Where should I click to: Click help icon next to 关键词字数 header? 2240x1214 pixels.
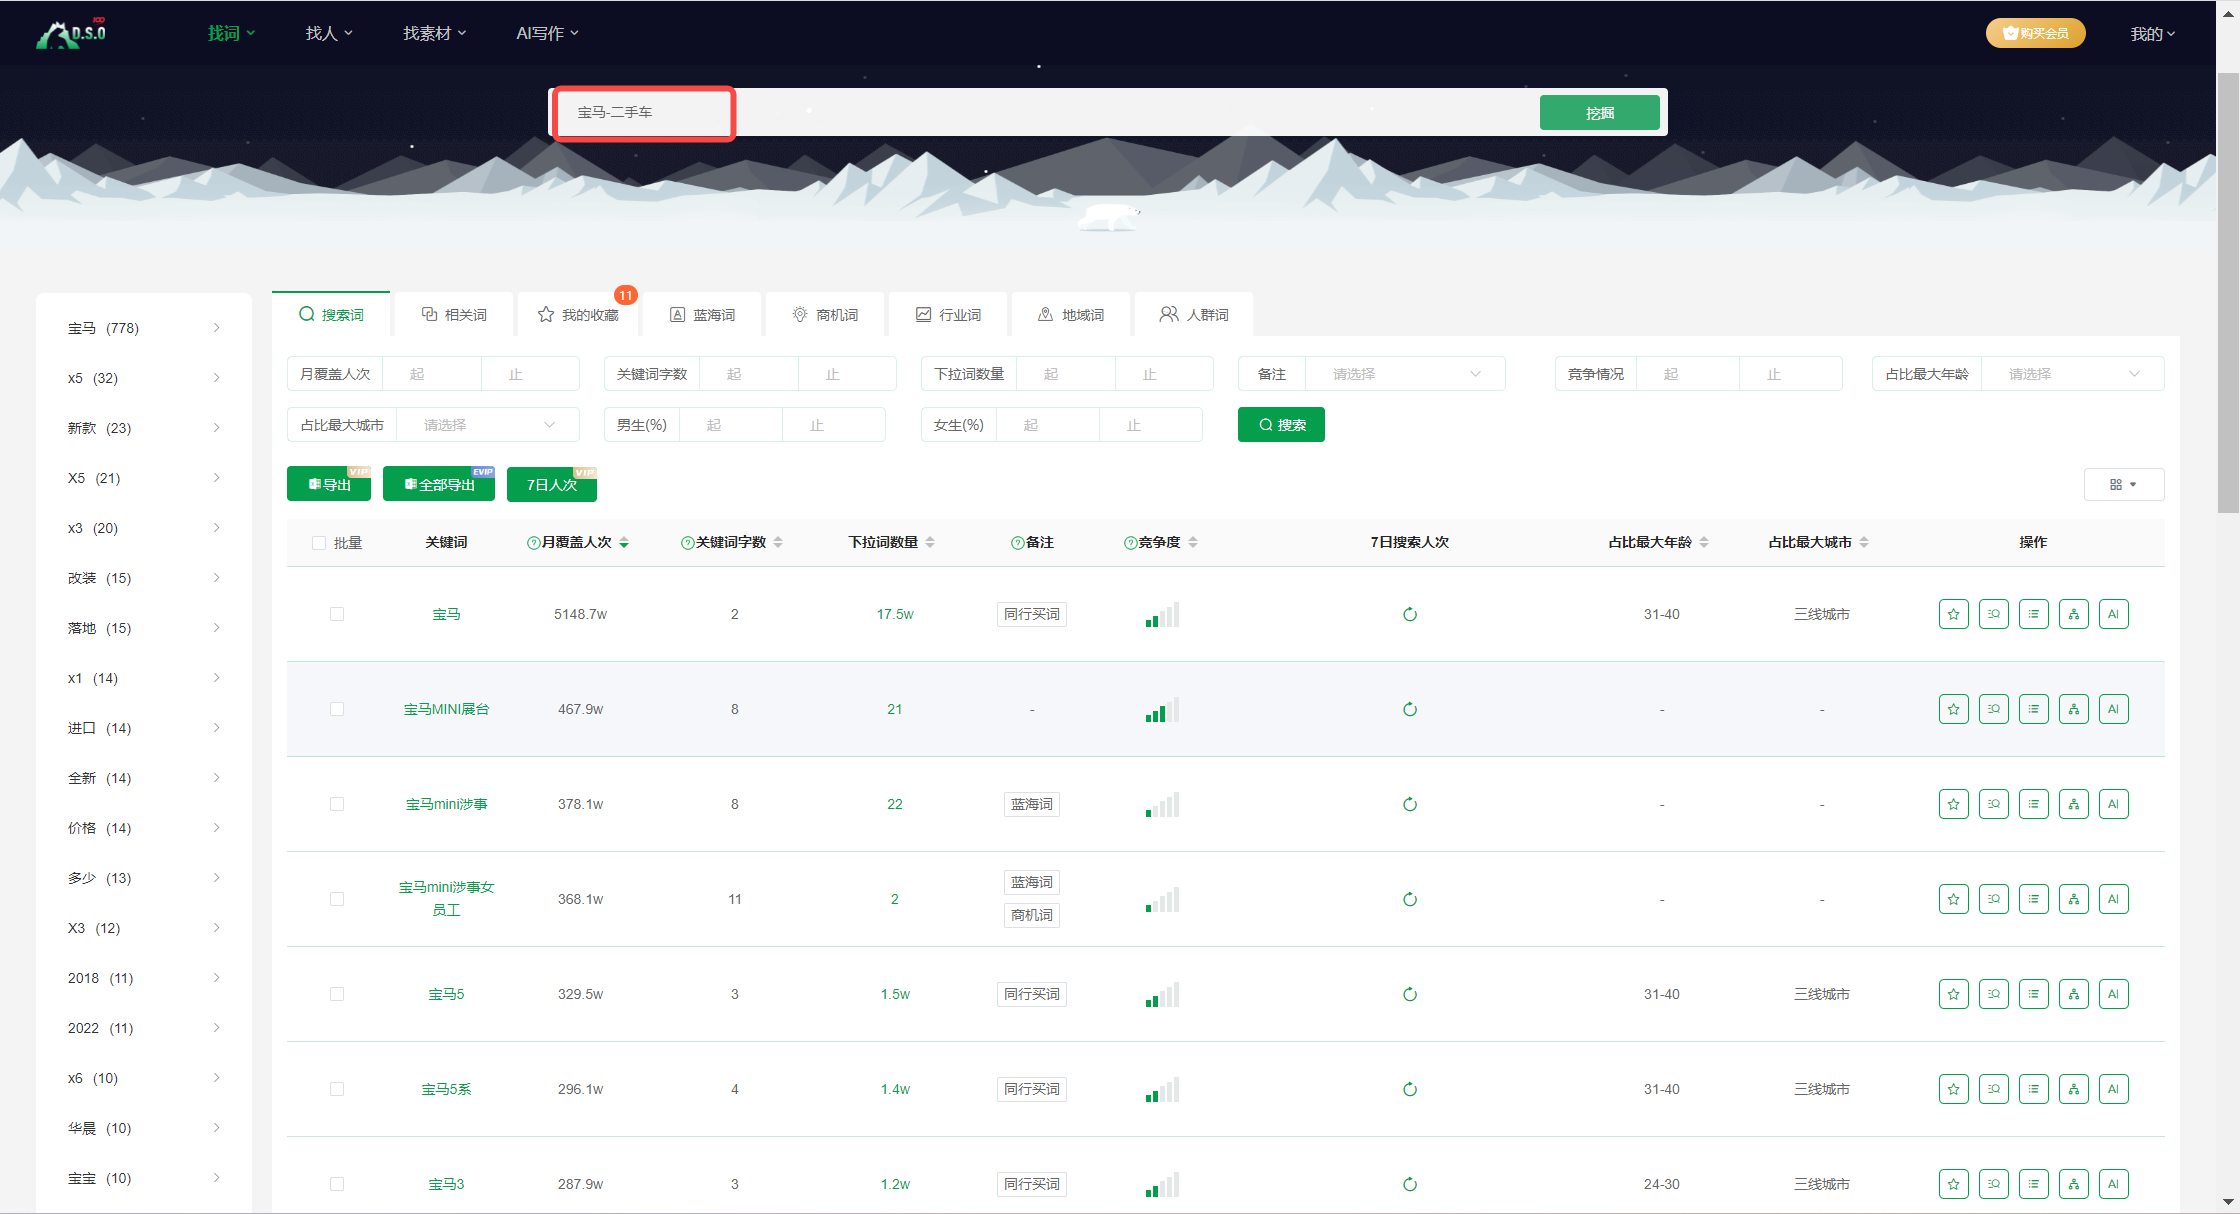pyautogui.click(x=687, y=543)
